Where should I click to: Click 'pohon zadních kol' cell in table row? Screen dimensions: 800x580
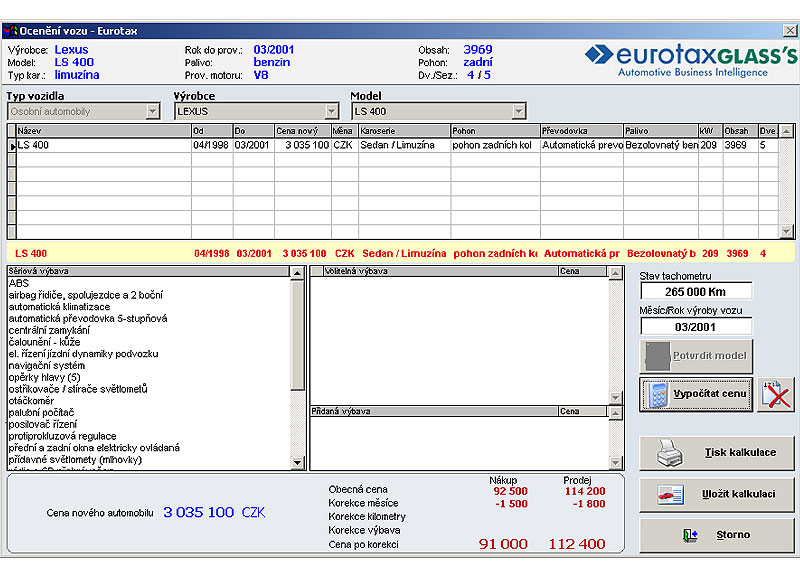(495, 145)
